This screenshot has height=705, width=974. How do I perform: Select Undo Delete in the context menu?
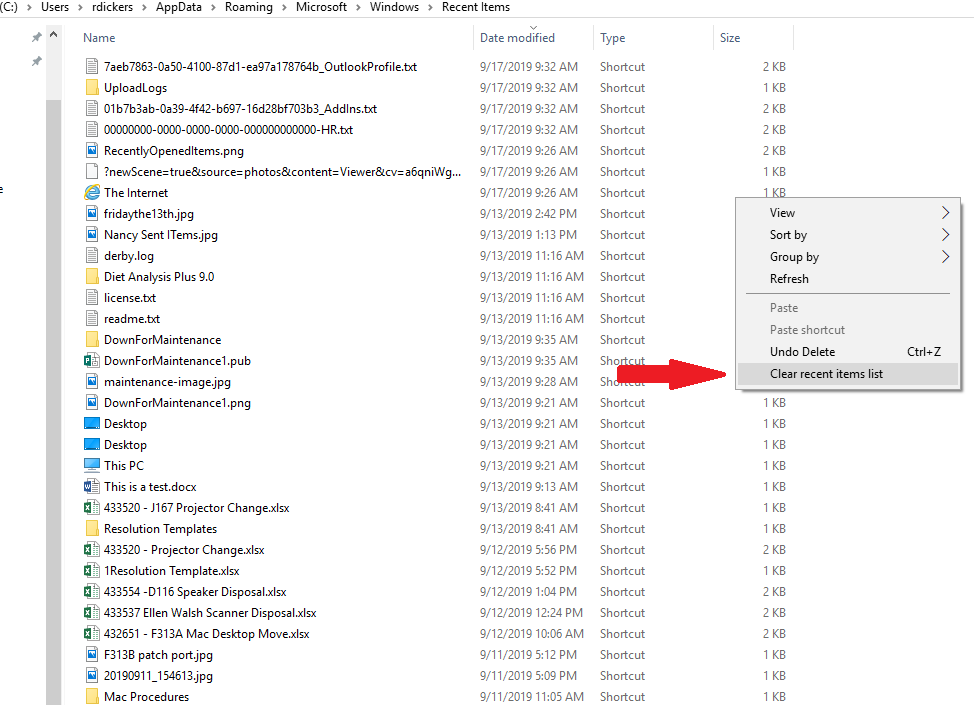point(848,352)
